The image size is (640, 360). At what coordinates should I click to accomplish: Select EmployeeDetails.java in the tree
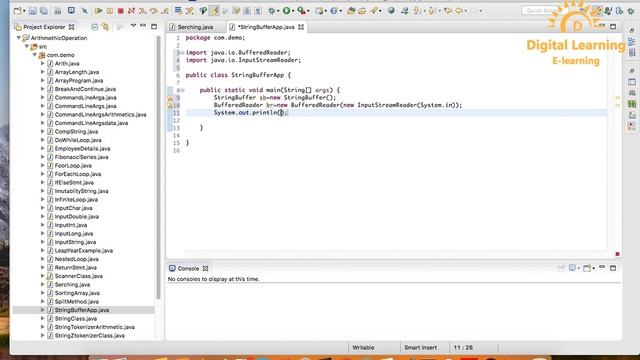(x=82, y=149)
